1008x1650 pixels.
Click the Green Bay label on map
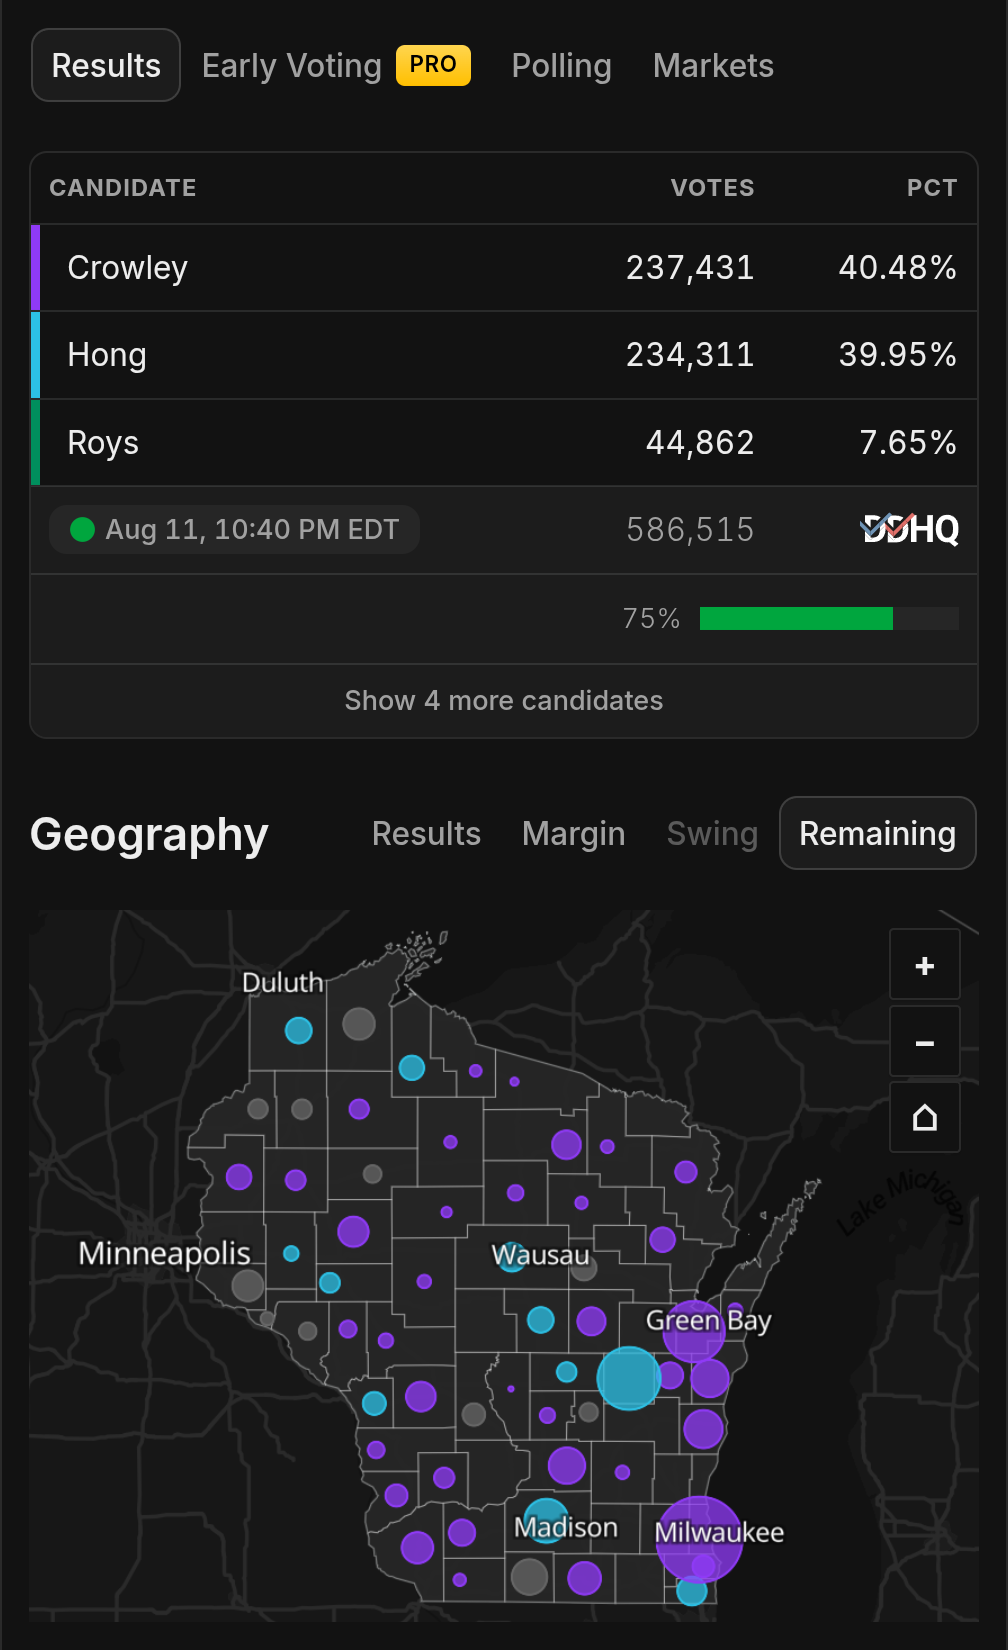click(708, 1321)
